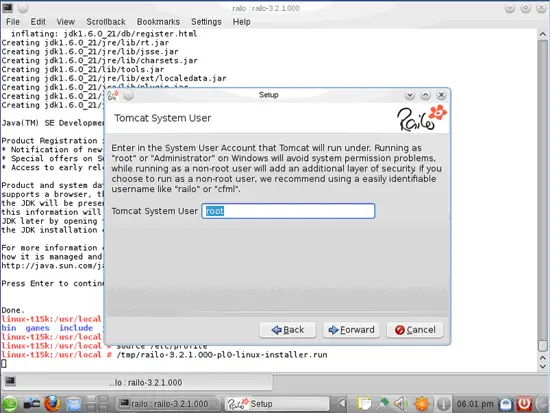
Task: Click 'games' directory name in terminal
Action: click(38, 328)
